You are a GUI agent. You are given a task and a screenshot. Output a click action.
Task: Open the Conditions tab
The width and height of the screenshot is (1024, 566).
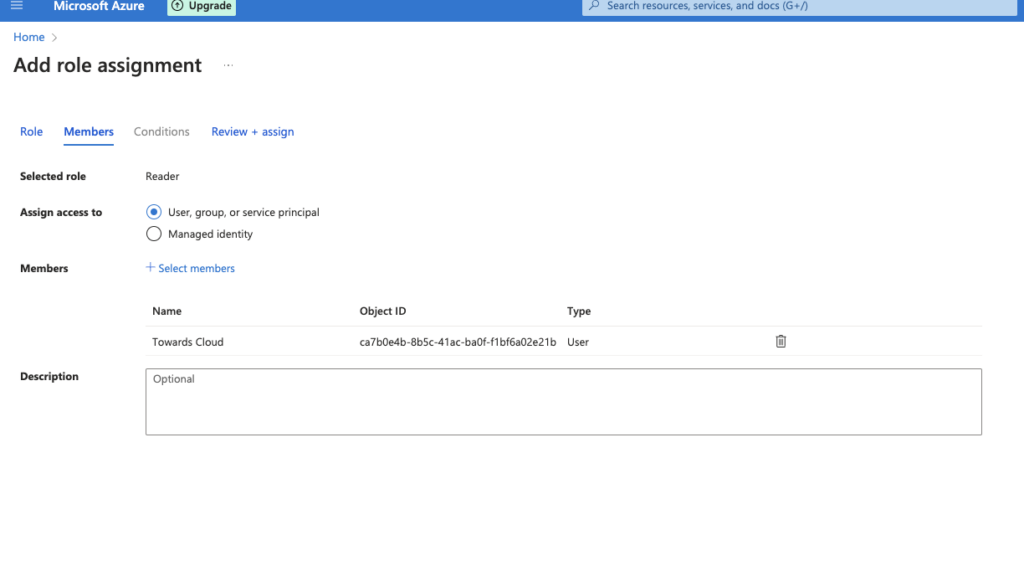161,132
